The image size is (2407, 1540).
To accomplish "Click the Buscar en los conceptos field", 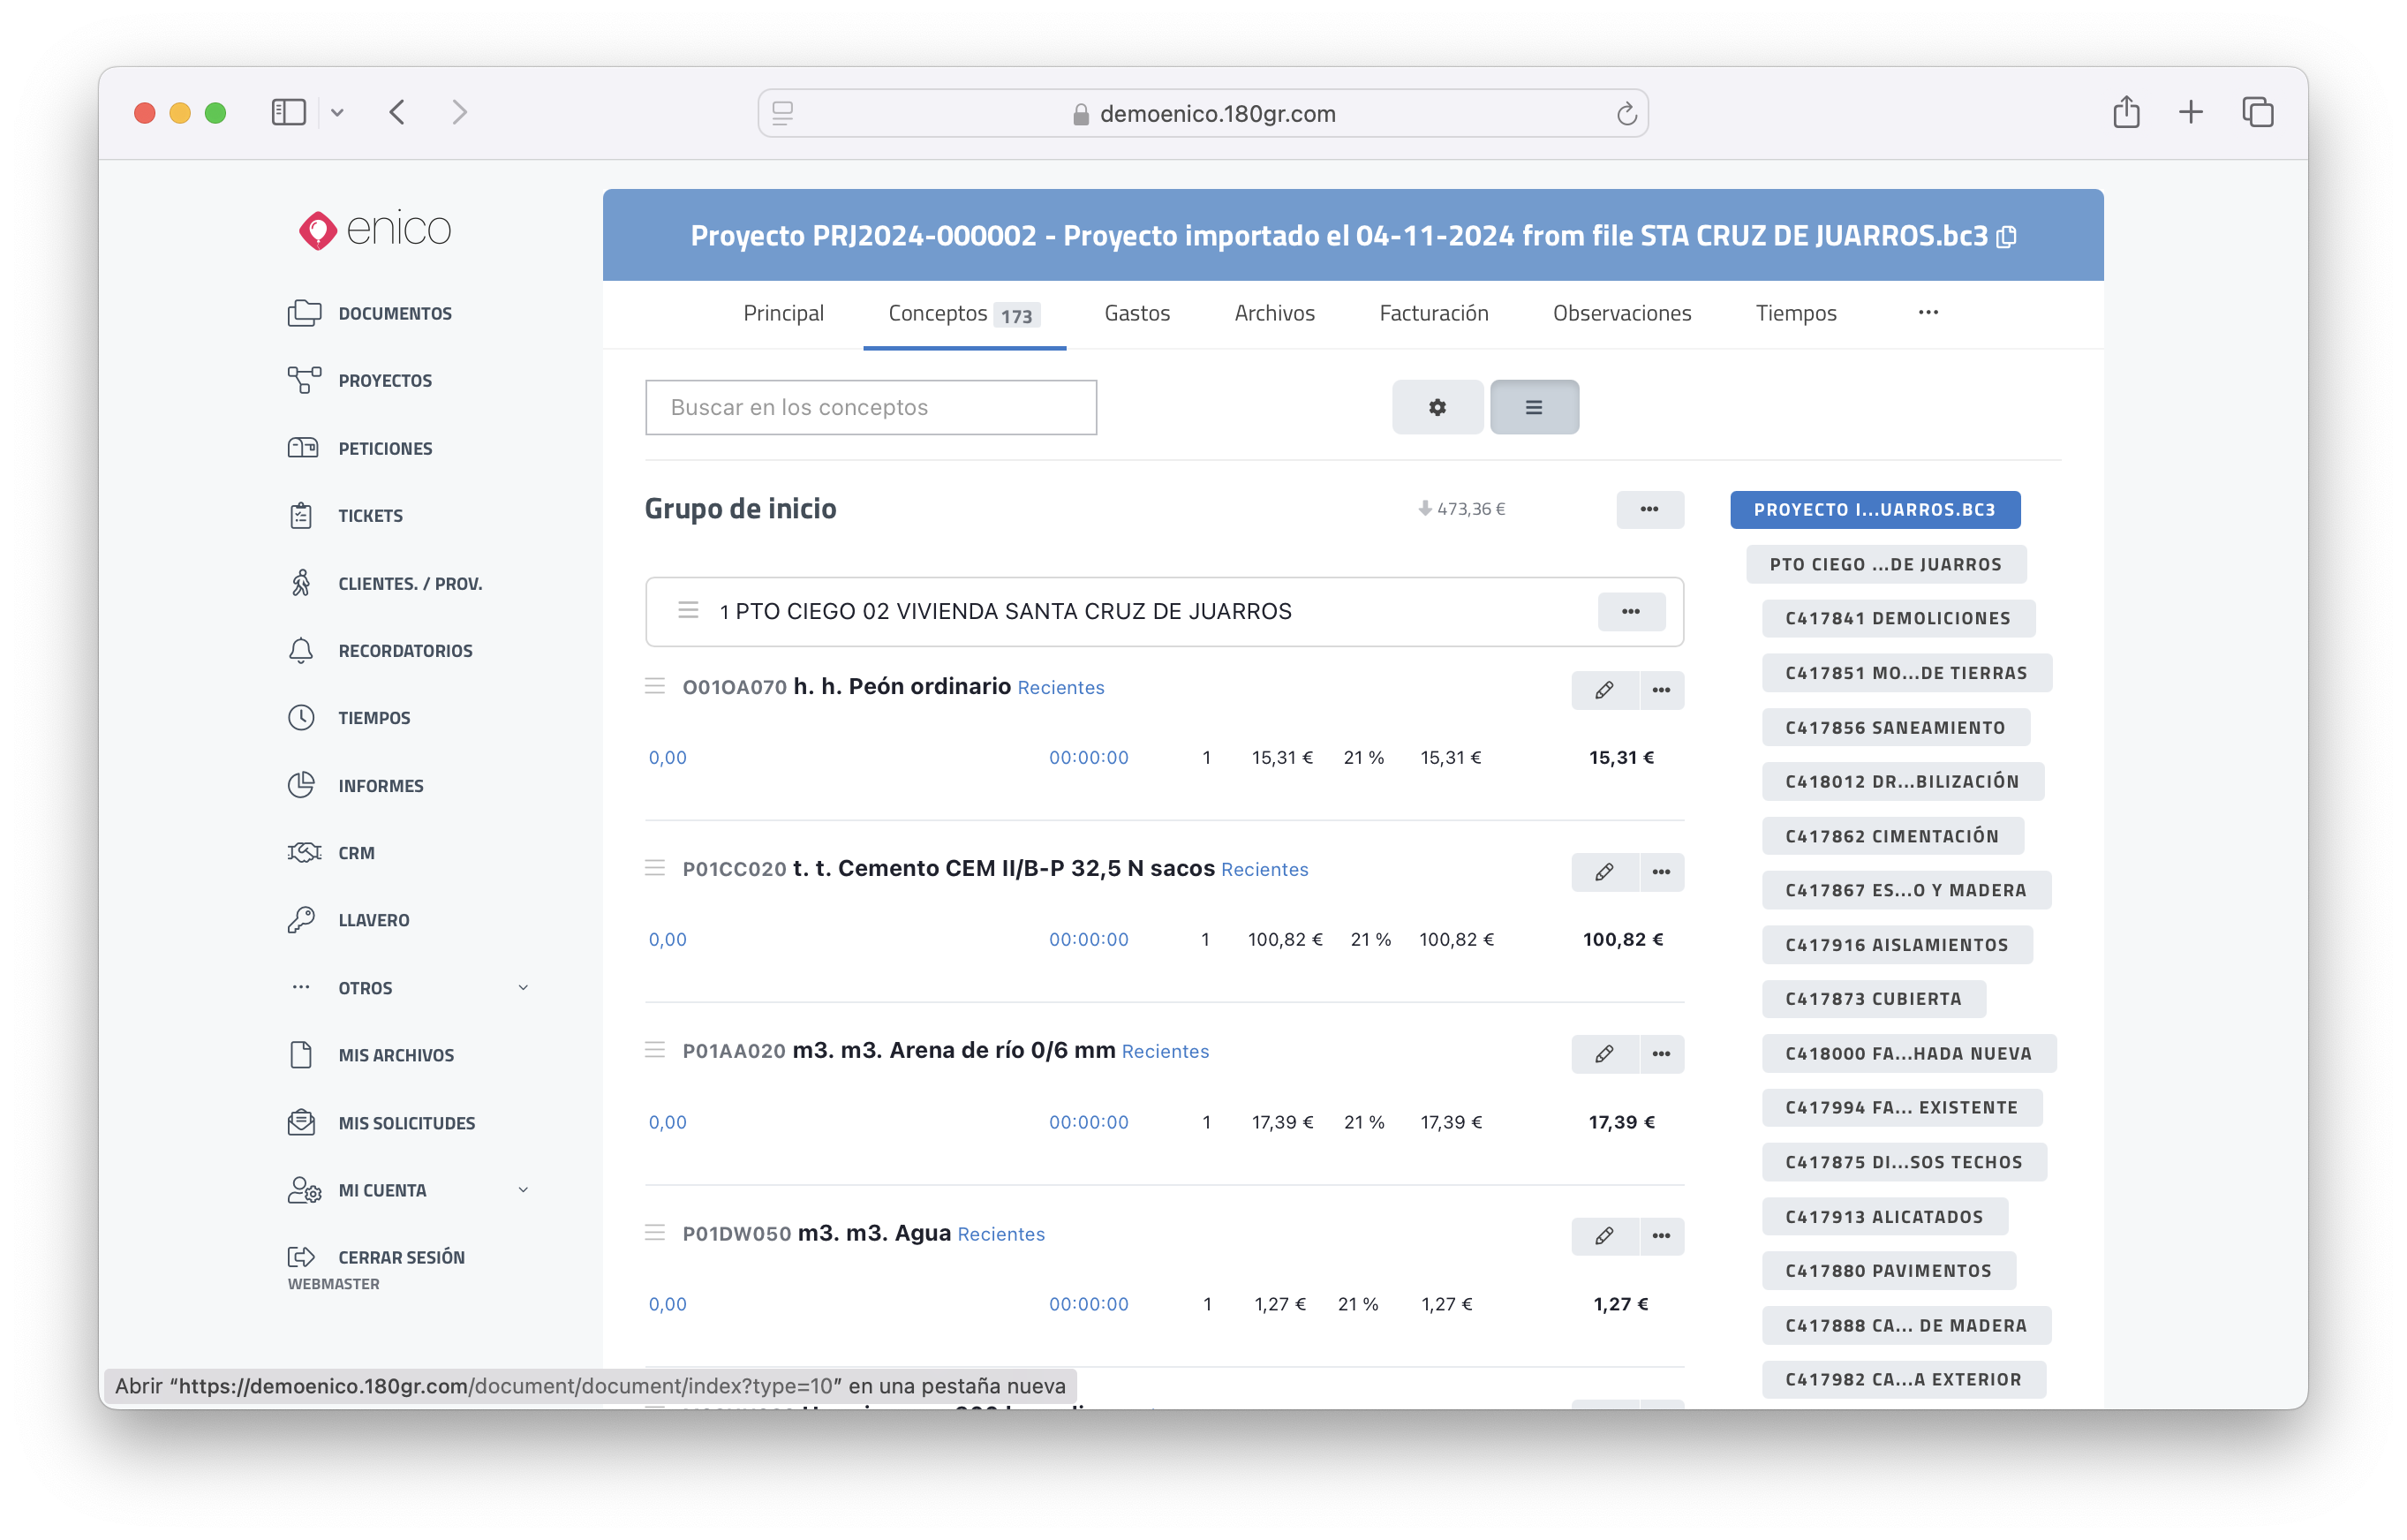I will (x=870, y=407).
